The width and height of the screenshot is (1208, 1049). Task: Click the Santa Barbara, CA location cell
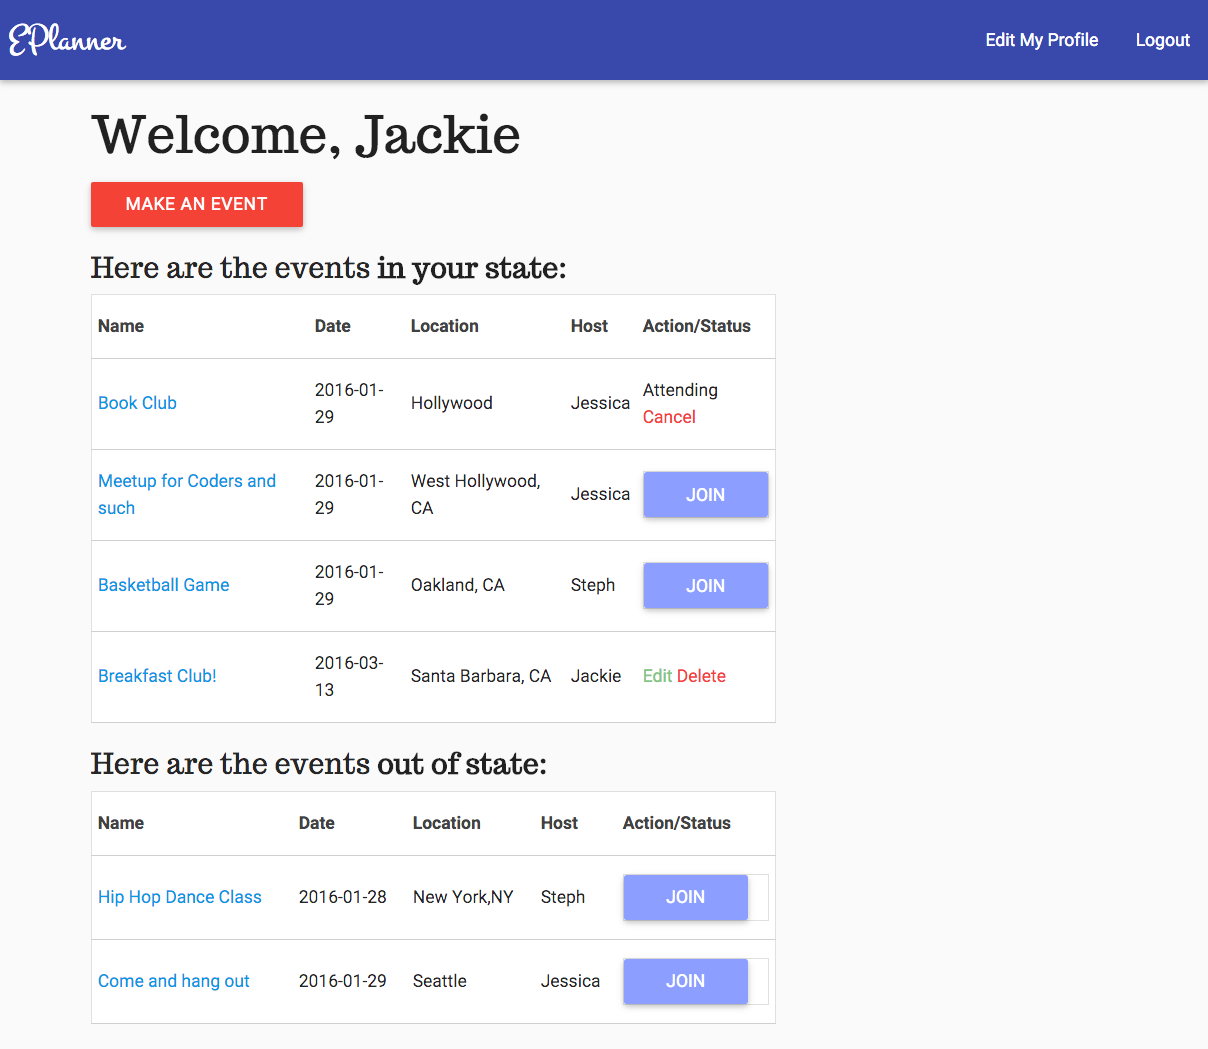pos(481,676)
